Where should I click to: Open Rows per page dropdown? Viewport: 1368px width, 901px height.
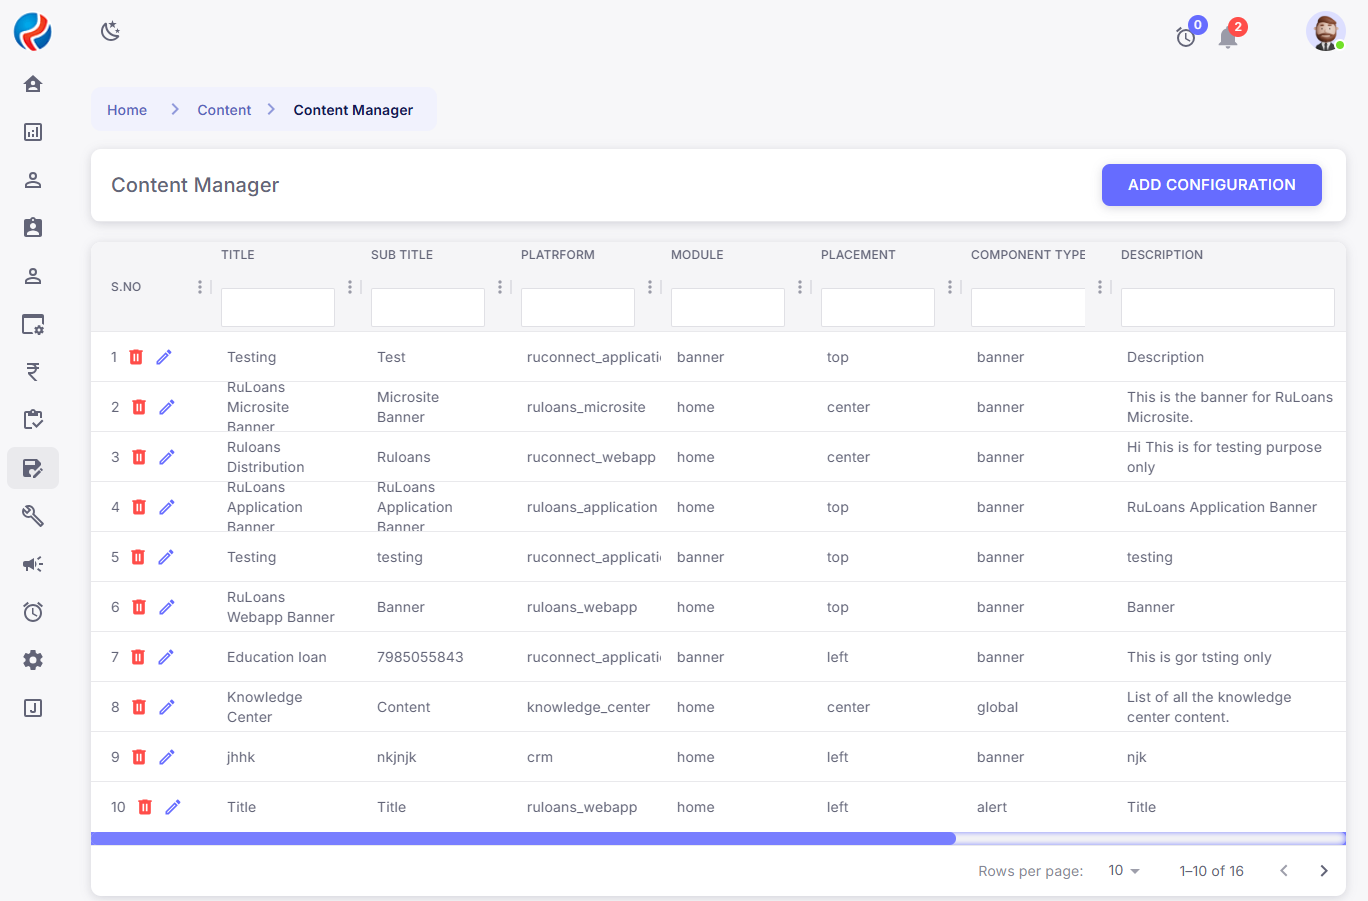click(x=1124, y=871)
